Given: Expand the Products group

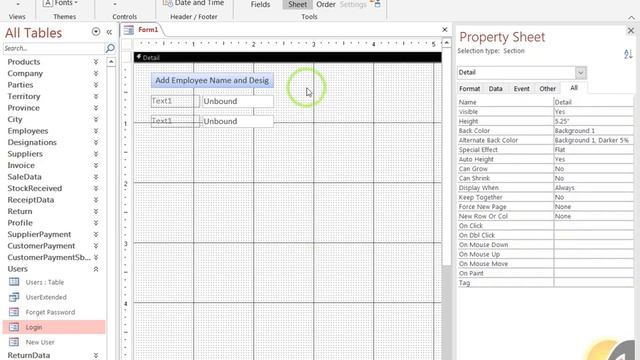Looking at the screenshot, I should [96, 62].
